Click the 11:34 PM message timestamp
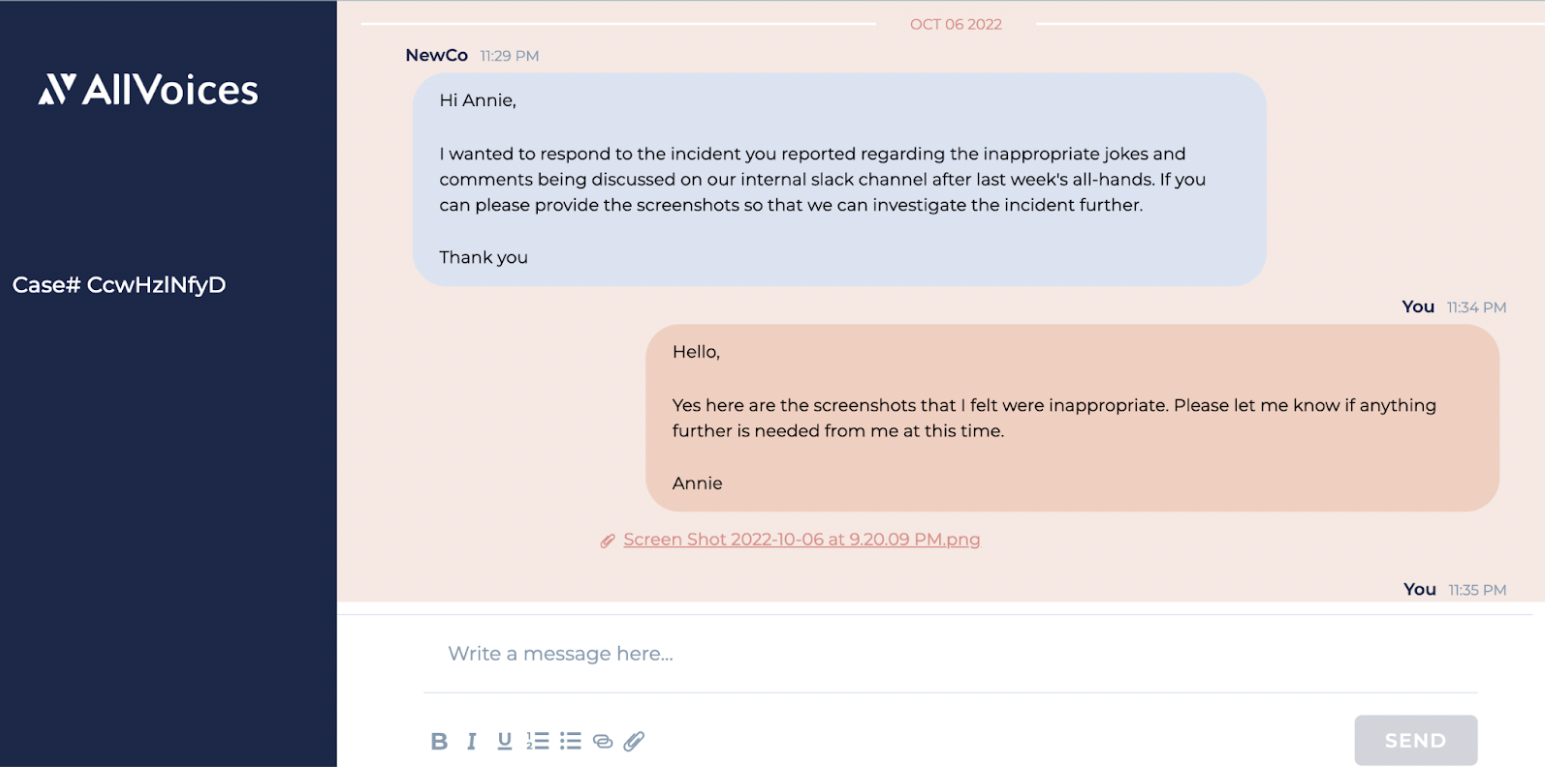 pyautogui.click(x=1476, y=308)
